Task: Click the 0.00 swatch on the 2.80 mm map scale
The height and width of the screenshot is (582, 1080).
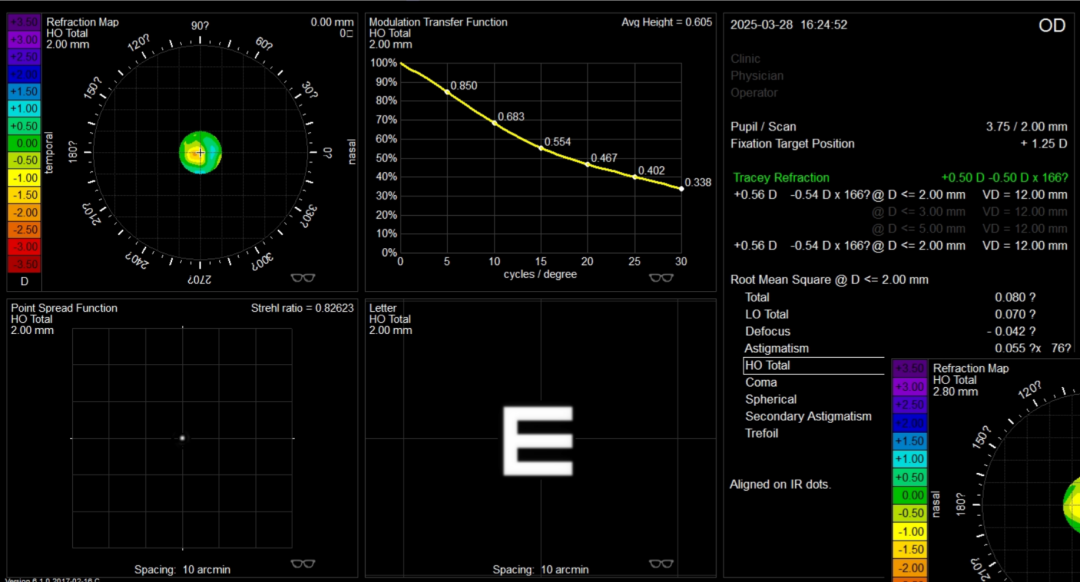Action: [x=909, y=495]
